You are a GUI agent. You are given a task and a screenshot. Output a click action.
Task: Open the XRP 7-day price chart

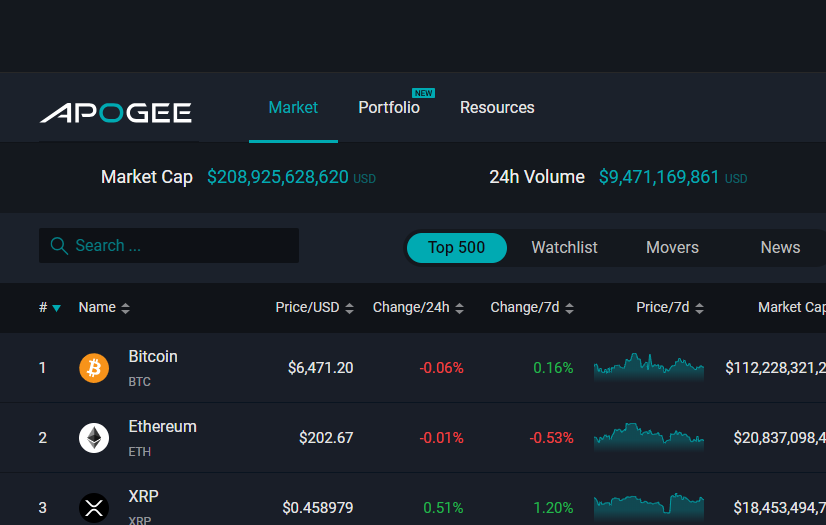tap(649, 507)
